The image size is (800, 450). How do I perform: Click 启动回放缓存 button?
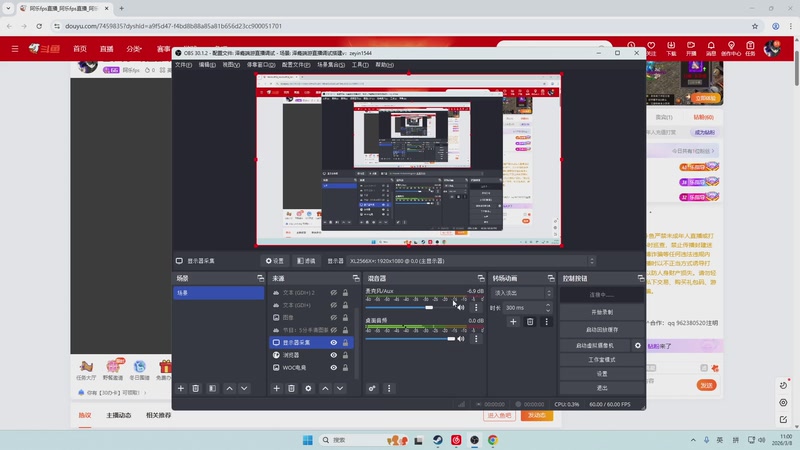tap(602, 330)
